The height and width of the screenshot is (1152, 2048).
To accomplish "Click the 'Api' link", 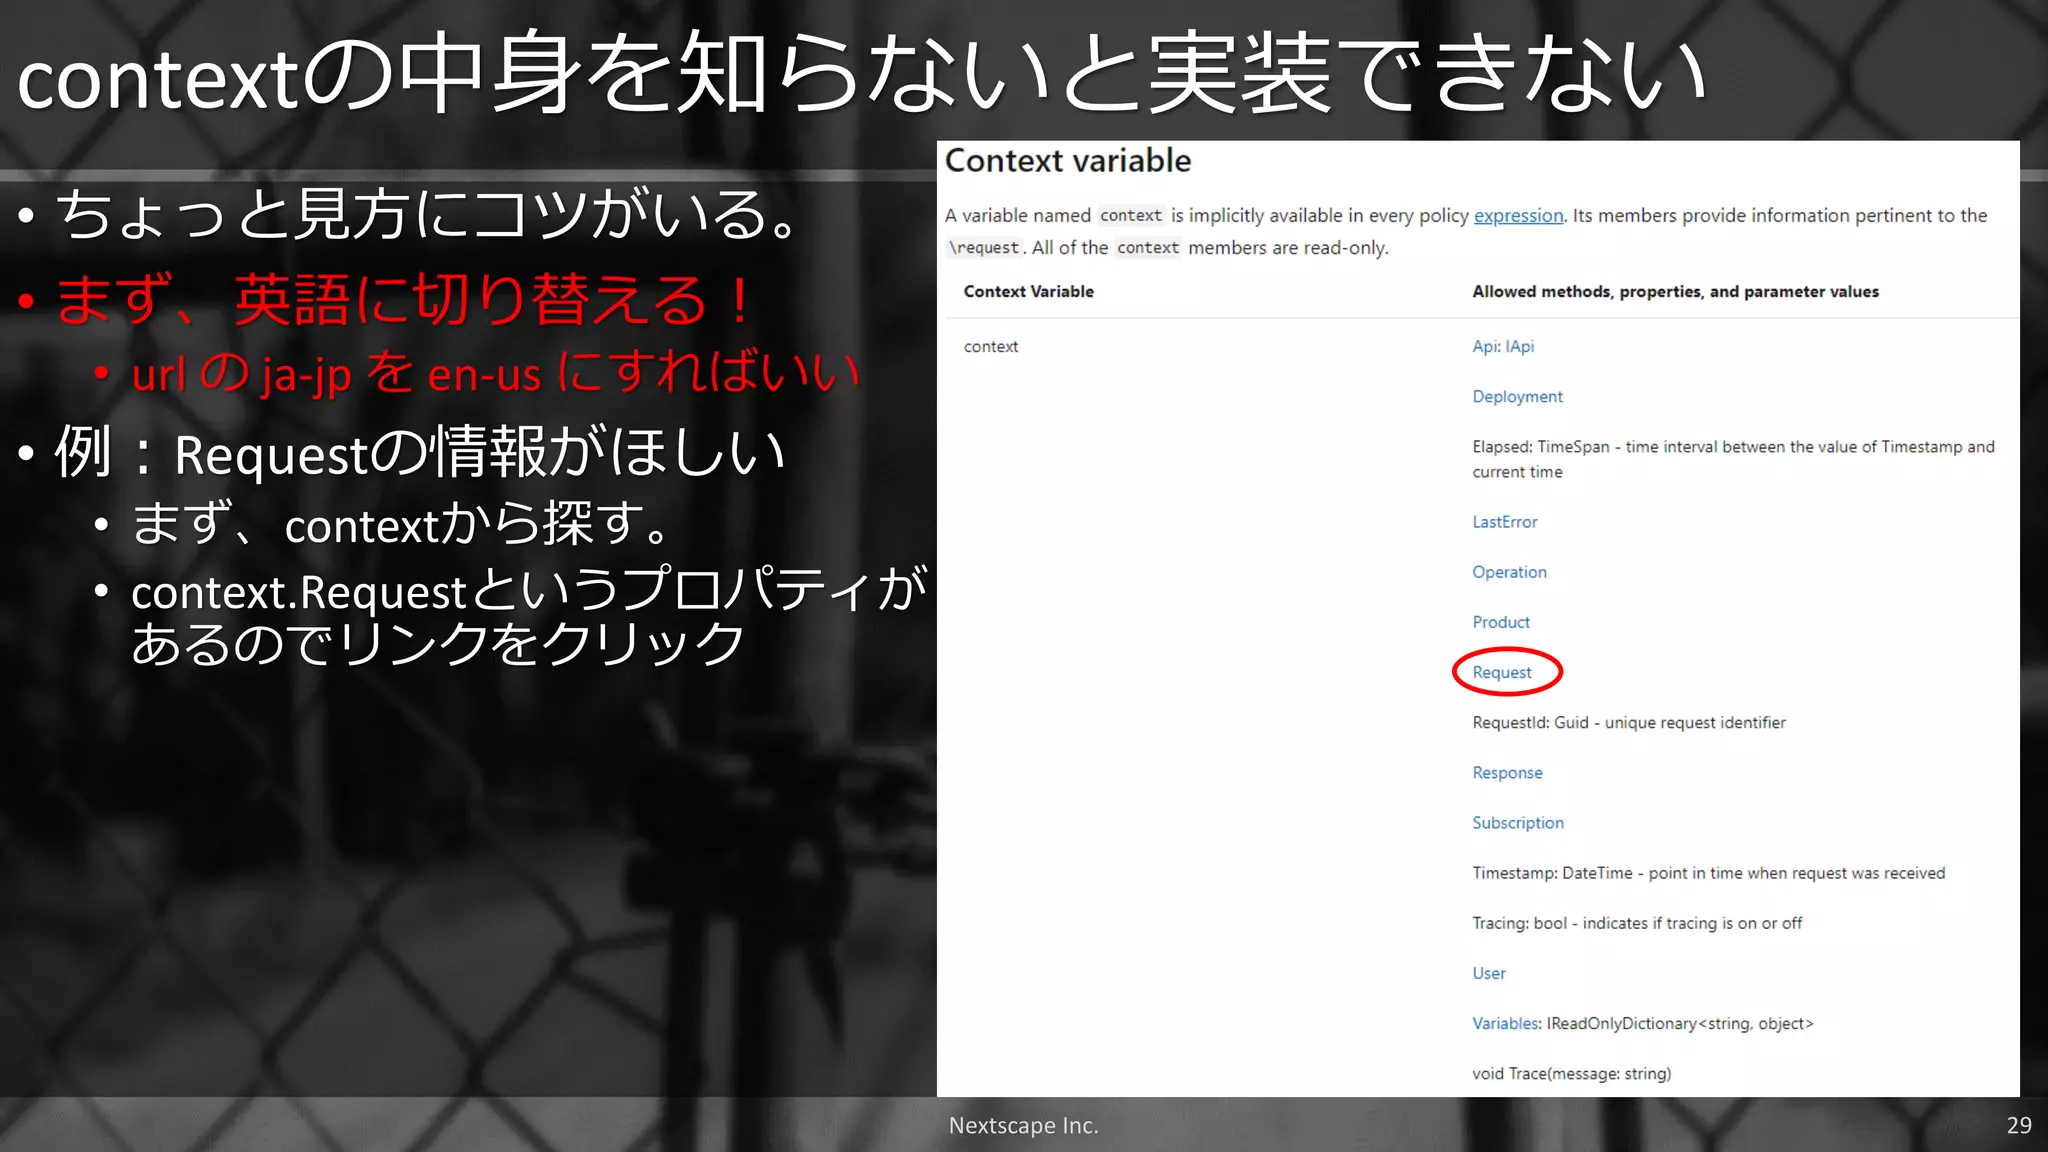I will pyautogui.click(x=1486, y=346).
